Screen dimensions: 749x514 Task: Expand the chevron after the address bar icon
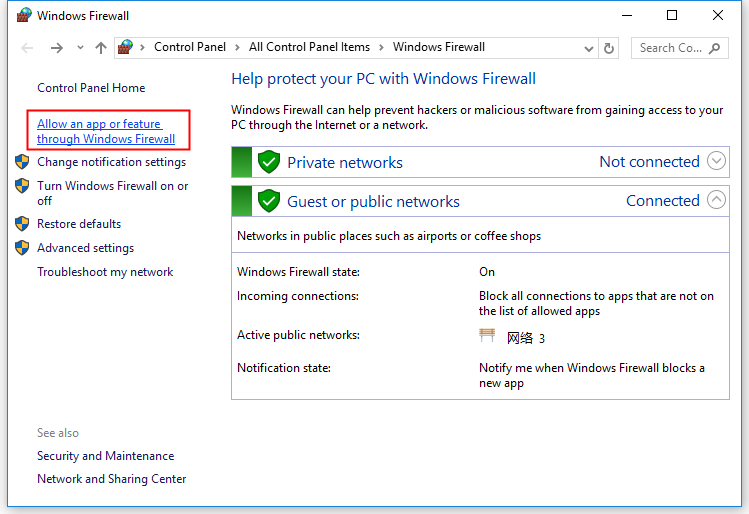142,47
